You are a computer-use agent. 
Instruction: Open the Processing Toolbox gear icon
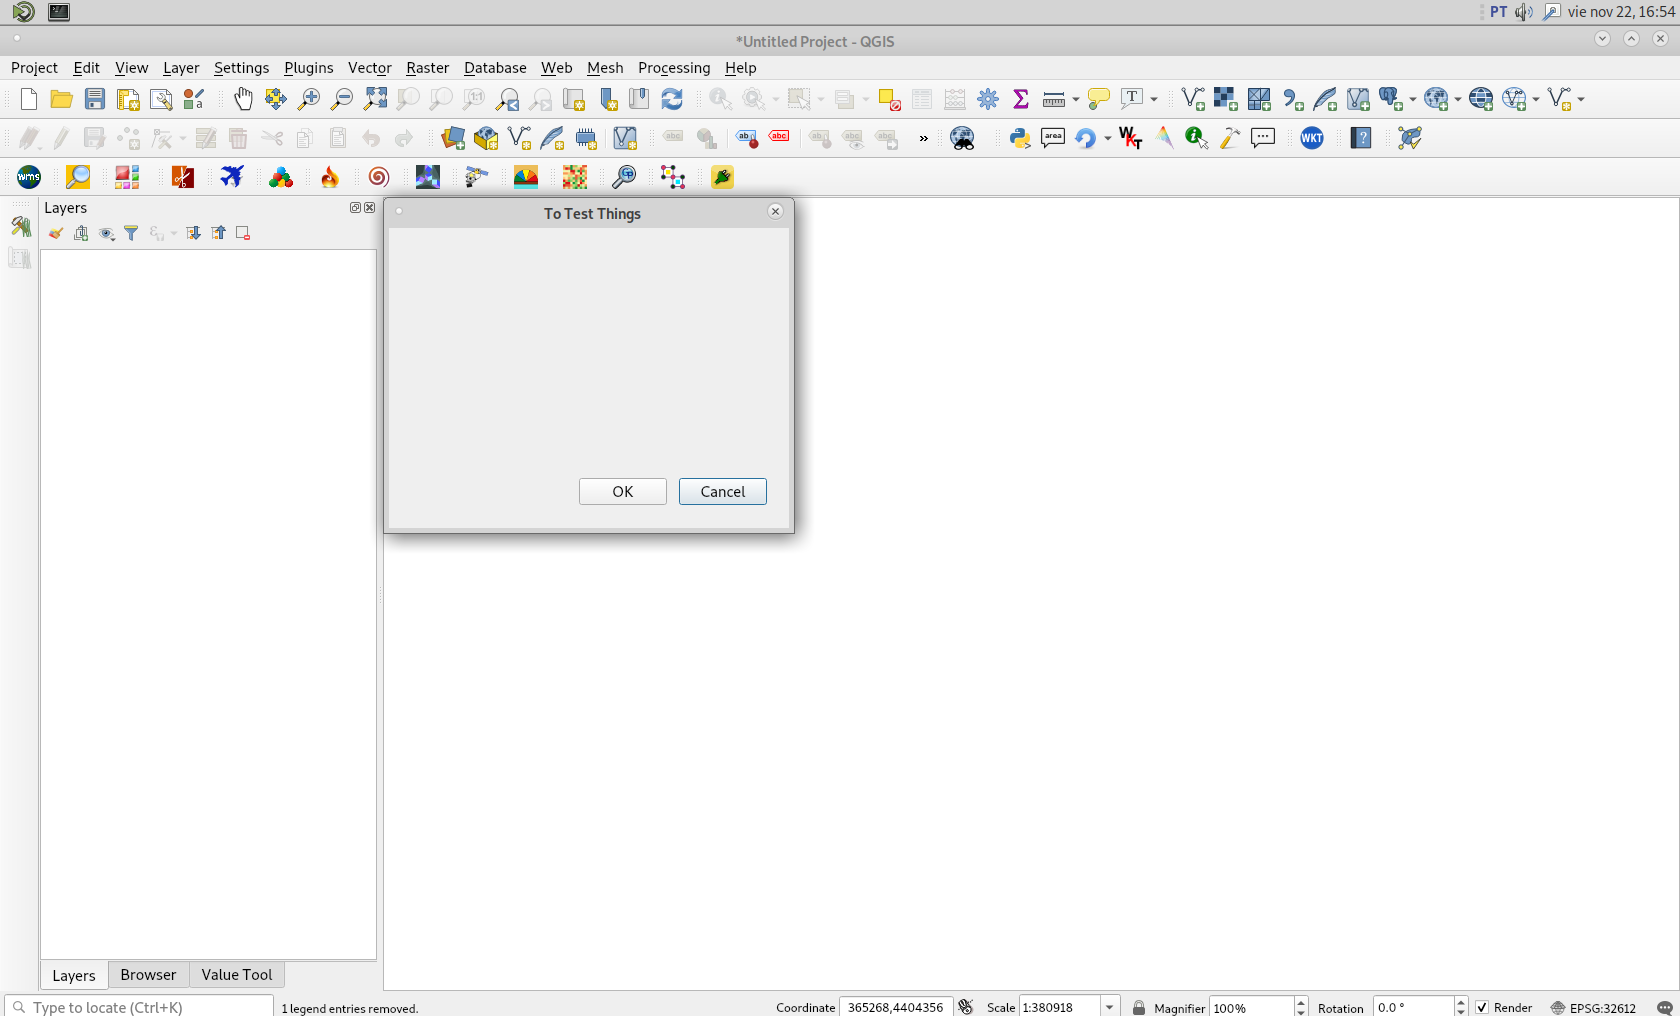point(988,99)
